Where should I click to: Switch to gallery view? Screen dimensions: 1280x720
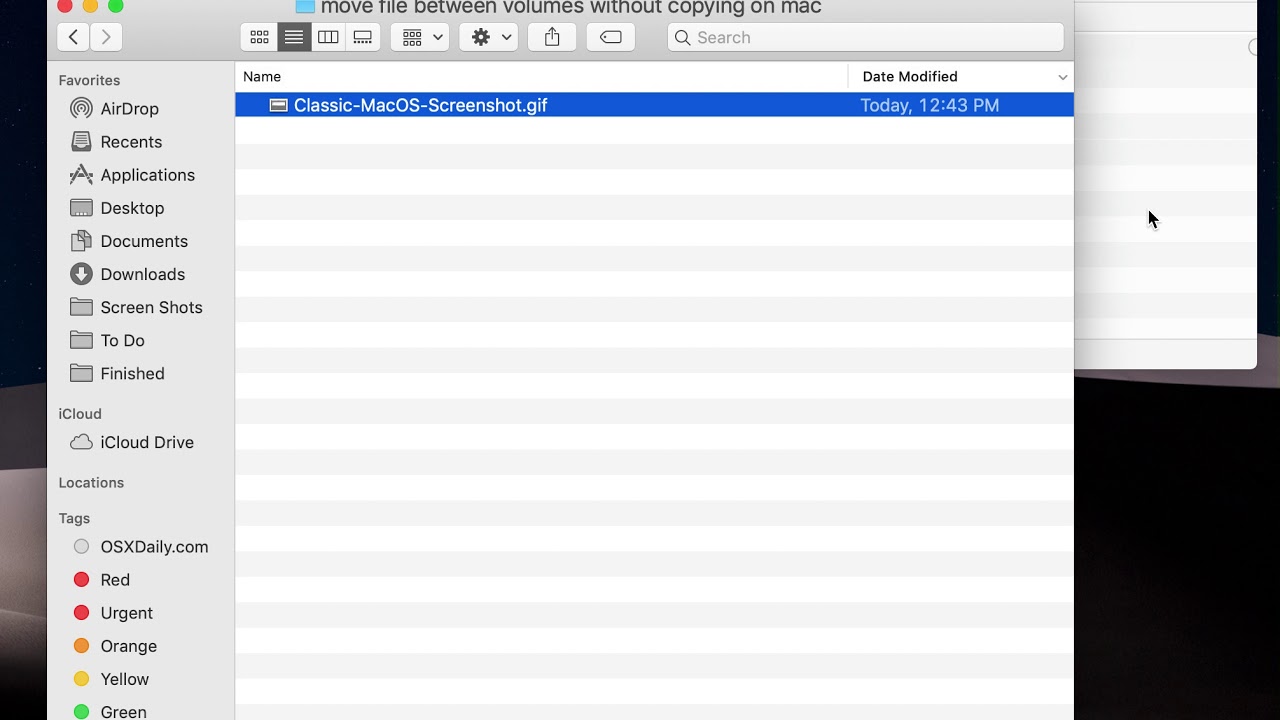pyautogui.click(x=363, y=37)
